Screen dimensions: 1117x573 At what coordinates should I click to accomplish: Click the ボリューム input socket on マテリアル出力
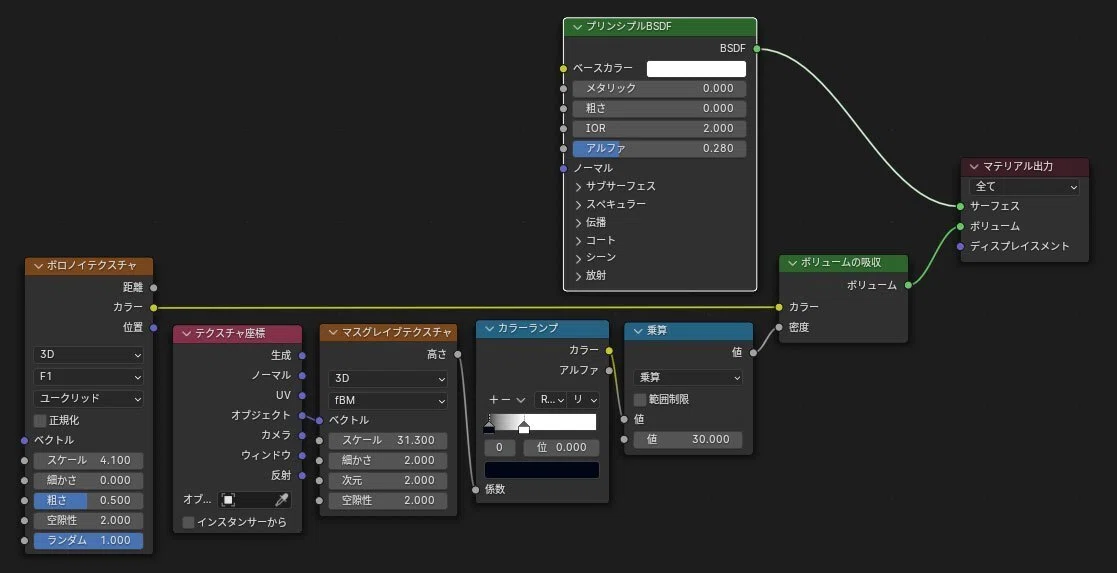pyautogui.click(x=961, y=226)
